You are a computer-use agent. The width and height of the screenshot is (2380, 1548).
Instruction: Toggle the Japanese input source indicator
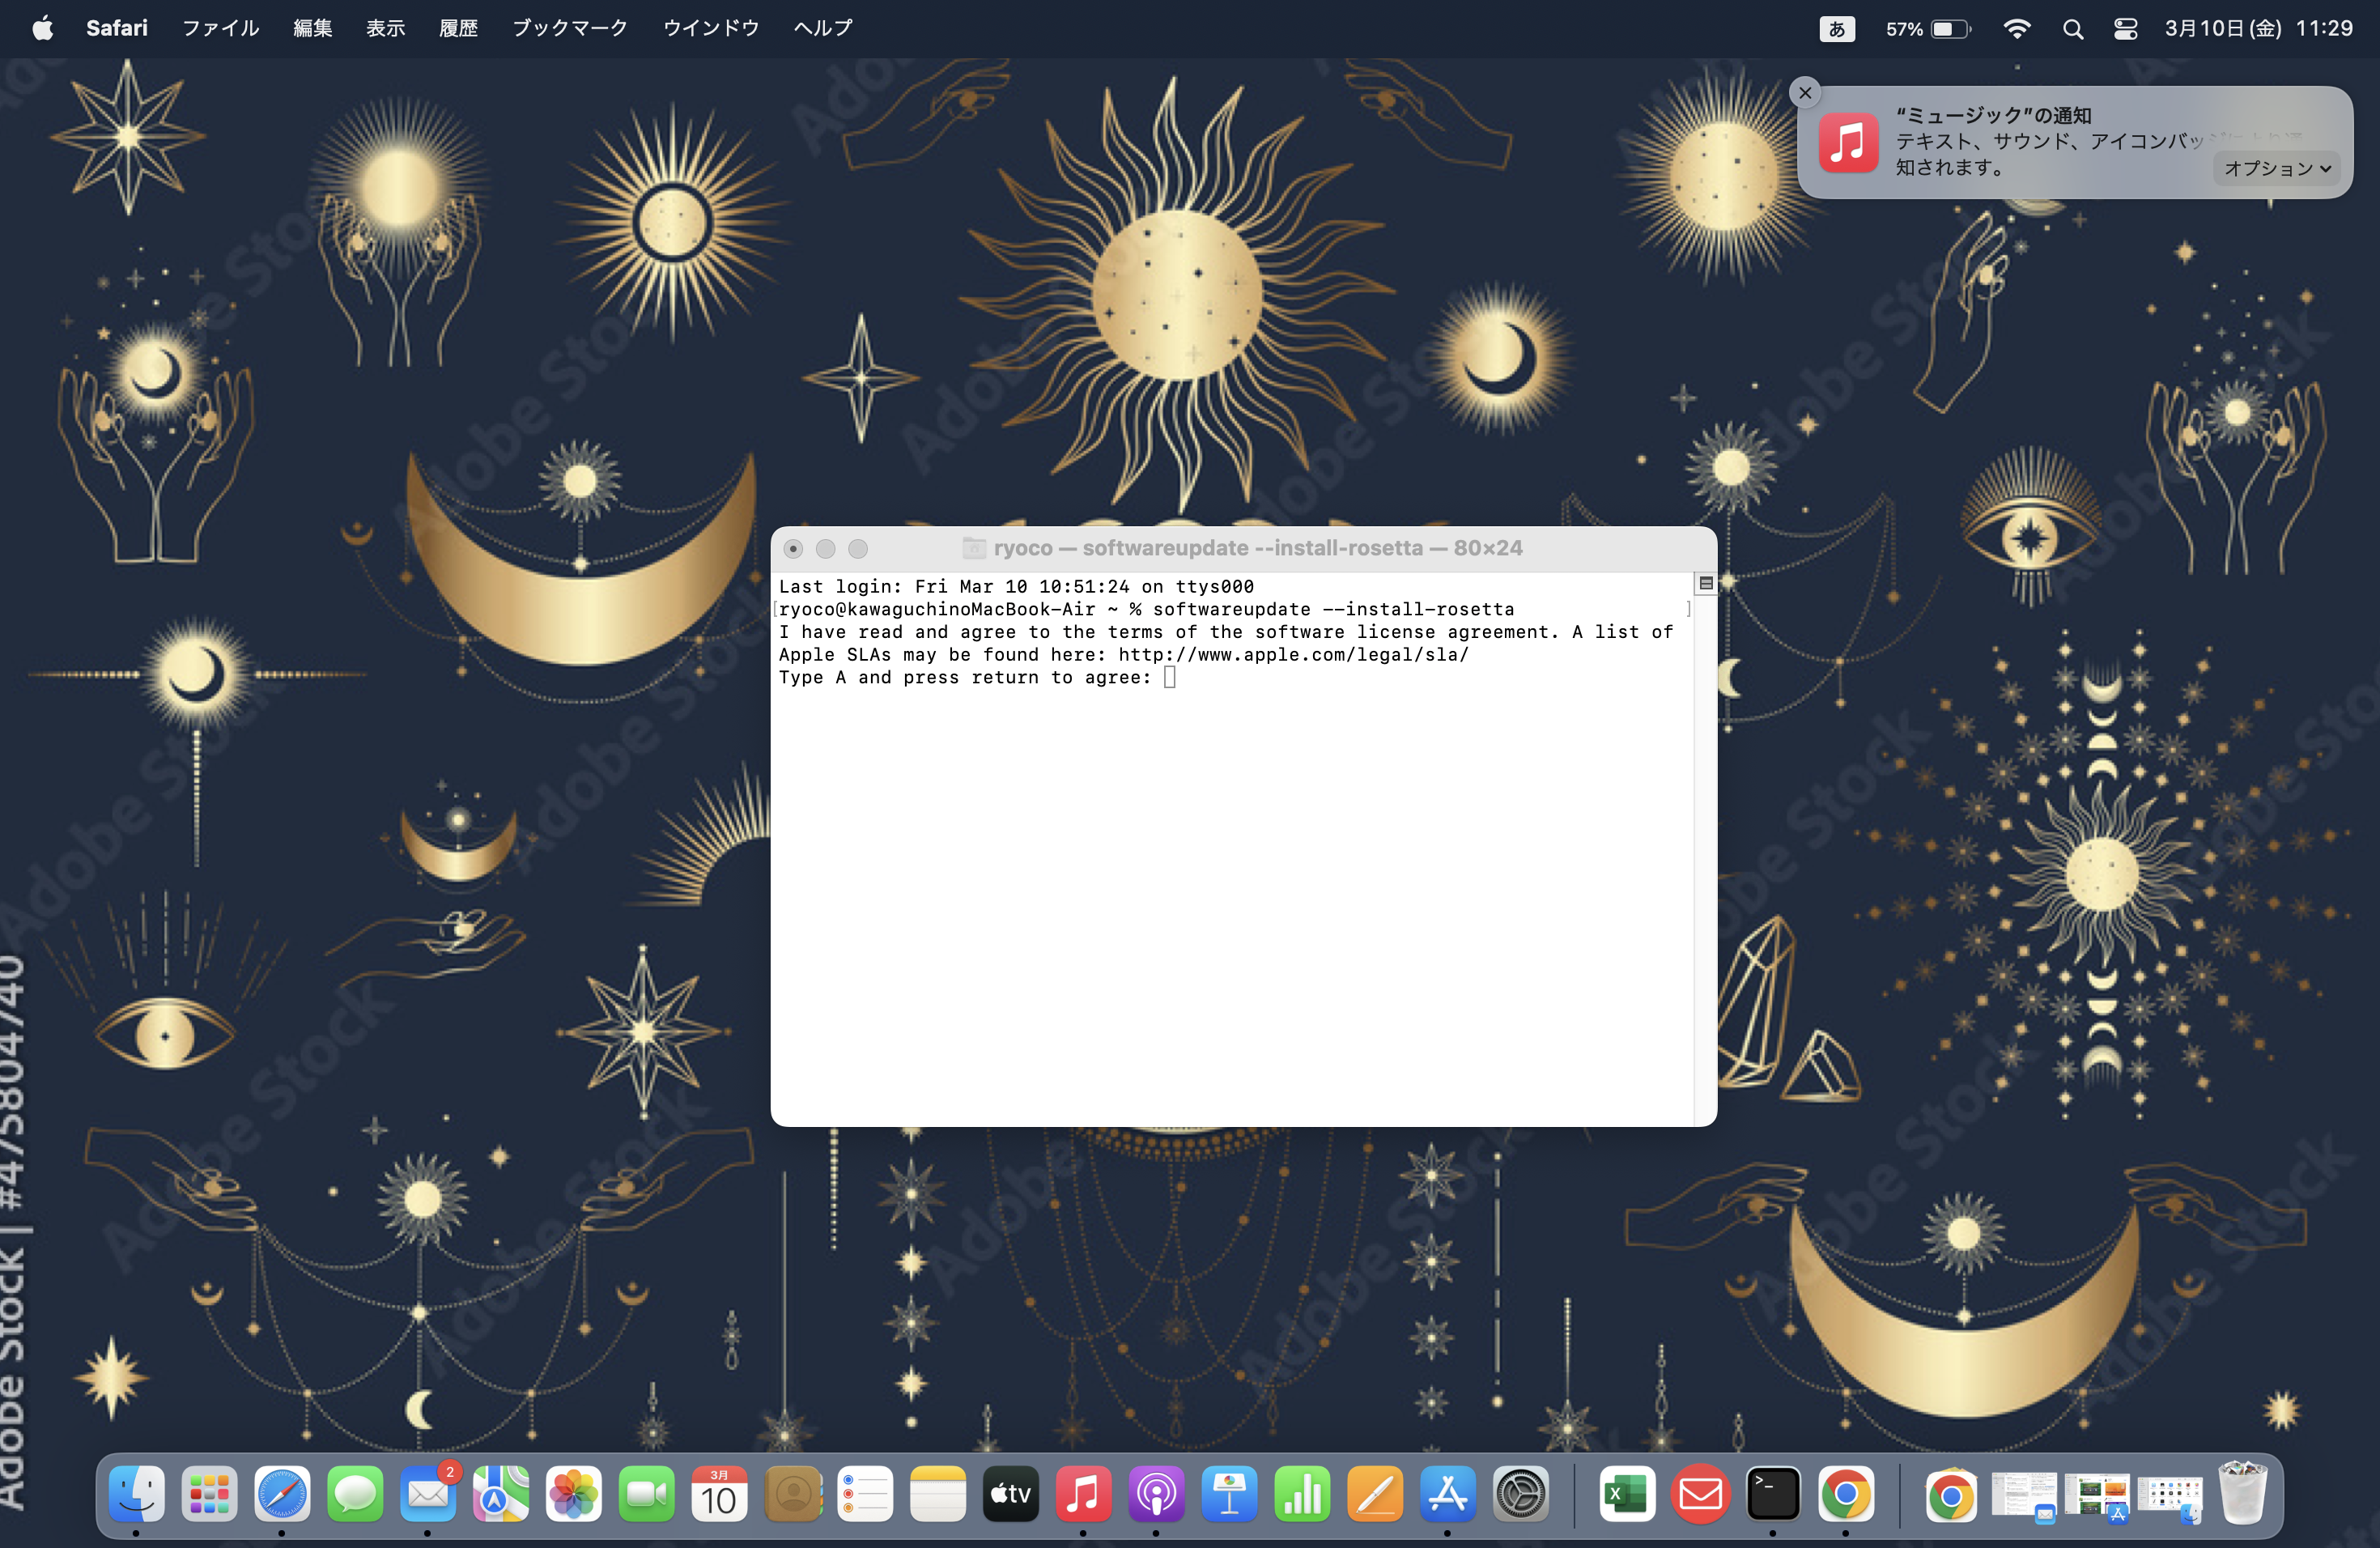1836,29
